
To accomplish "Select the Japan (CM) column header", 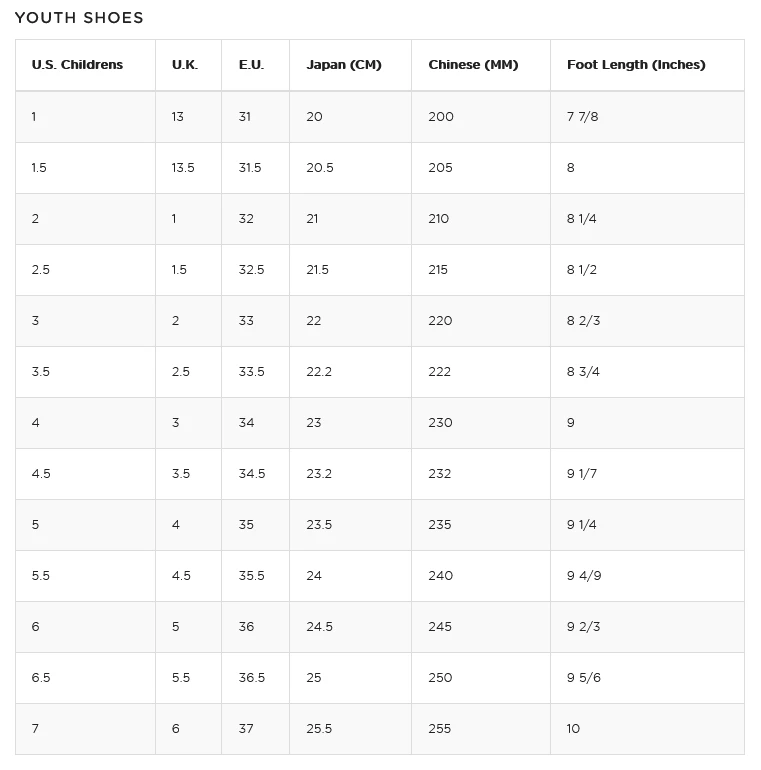I will (344, 65).
